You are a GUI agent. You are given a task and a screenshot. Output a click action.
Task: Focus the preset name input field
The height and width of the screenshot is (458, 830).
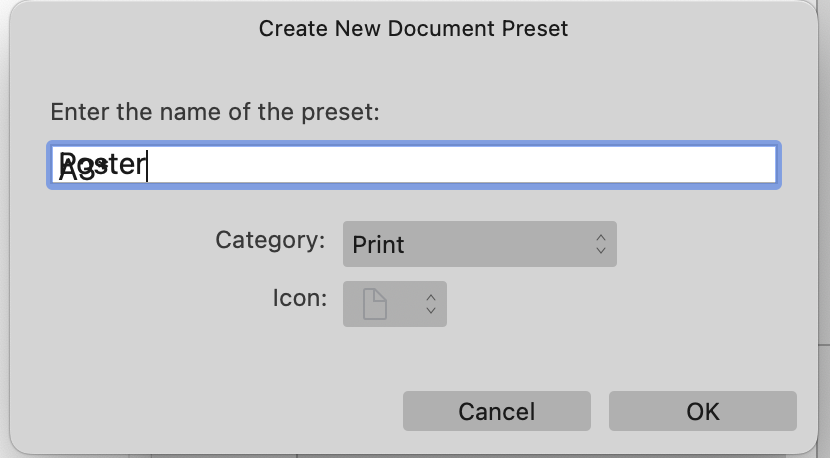(414, 165)
